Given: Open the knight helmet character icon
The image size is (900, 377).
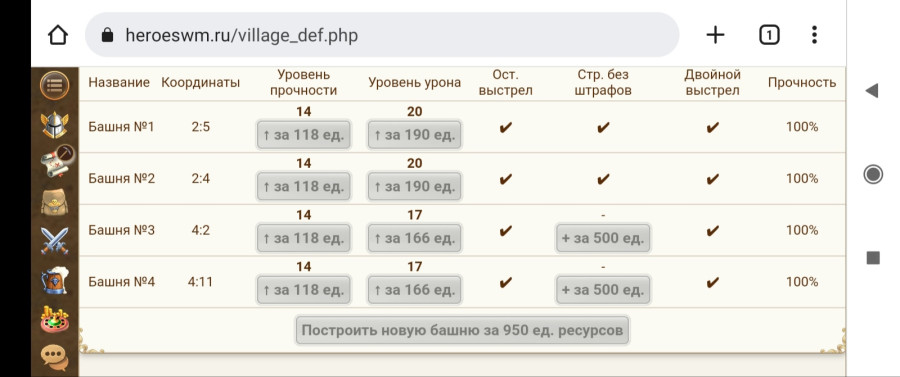Looking at the screenshot, I should coord(55,124).
